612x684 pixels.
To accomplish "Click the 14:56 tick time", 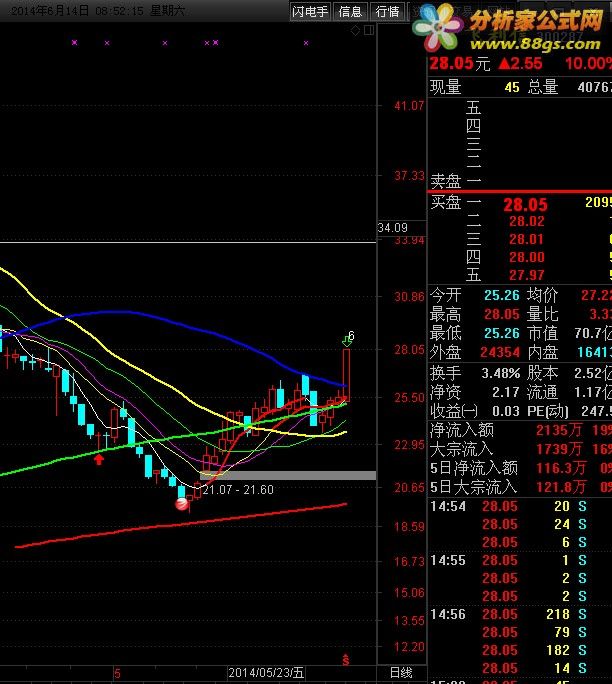I will coord(448,615).
